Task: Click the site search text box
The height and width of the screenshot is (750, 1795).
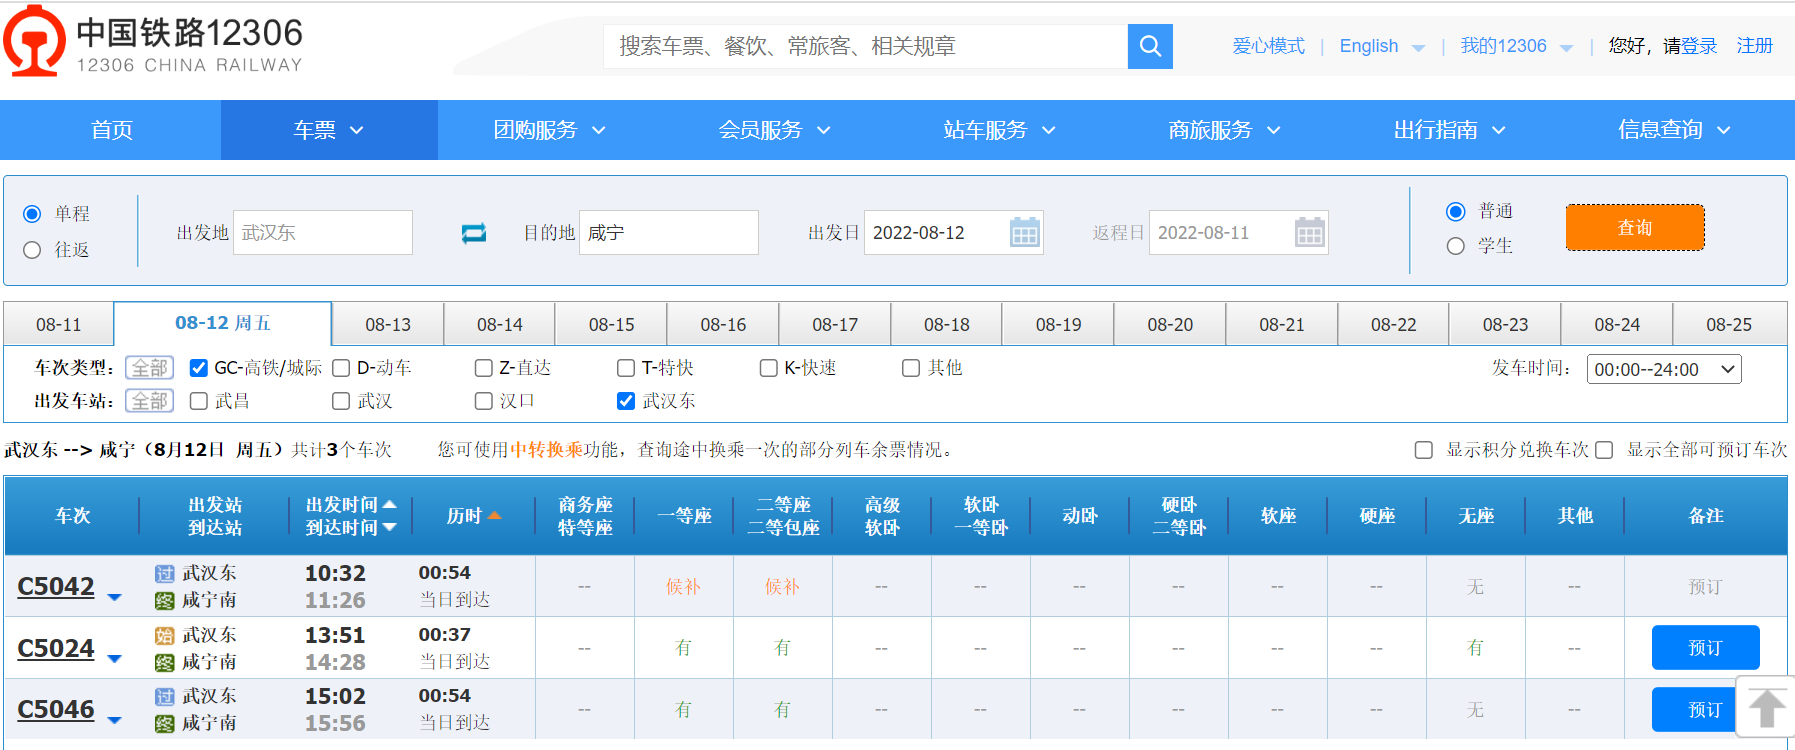Action: [866, 46]
